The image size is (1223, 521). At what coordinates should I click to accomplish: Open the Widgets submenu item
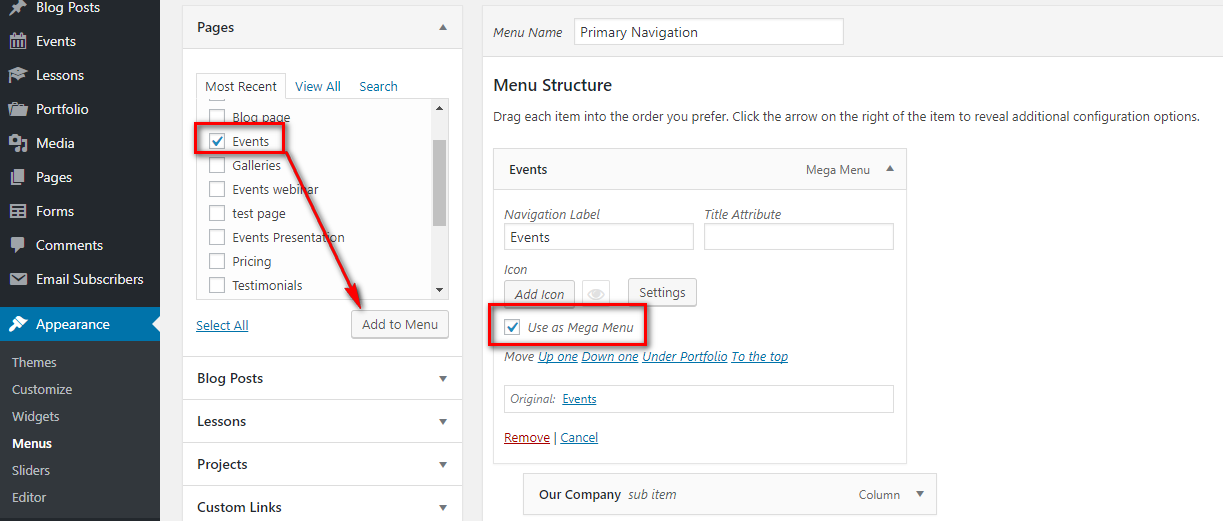[36, 416]
